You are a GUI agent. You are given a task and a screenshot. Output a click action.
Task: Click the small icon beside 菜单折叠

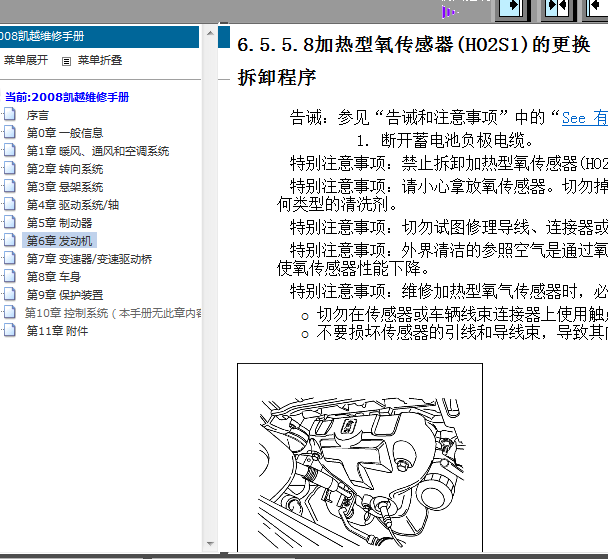[66, 61]
